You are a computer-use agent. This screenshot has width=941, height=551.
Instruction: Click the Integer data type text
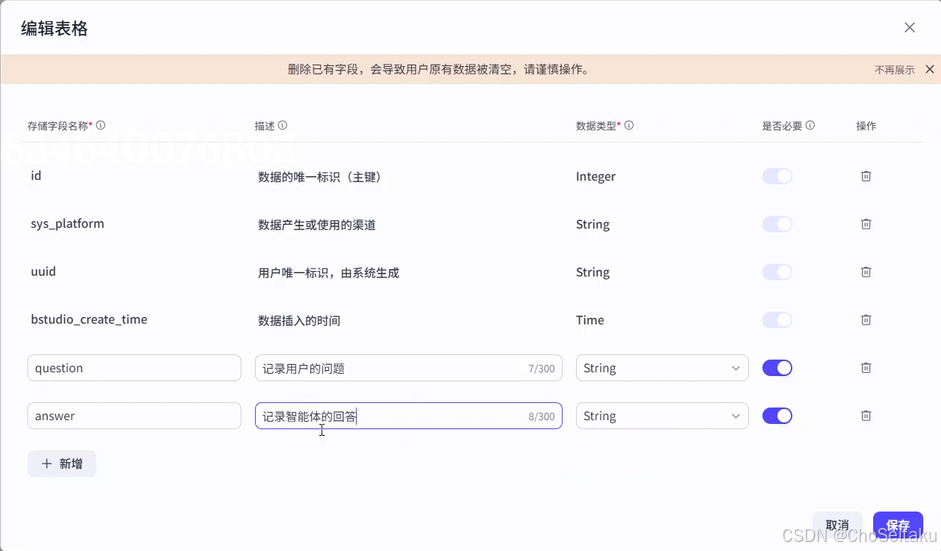coord(596,176)
